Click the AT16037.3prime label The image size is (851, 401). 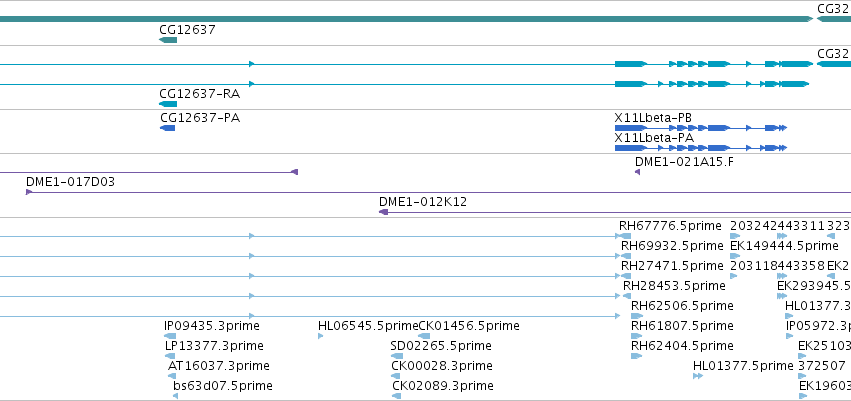219,366
